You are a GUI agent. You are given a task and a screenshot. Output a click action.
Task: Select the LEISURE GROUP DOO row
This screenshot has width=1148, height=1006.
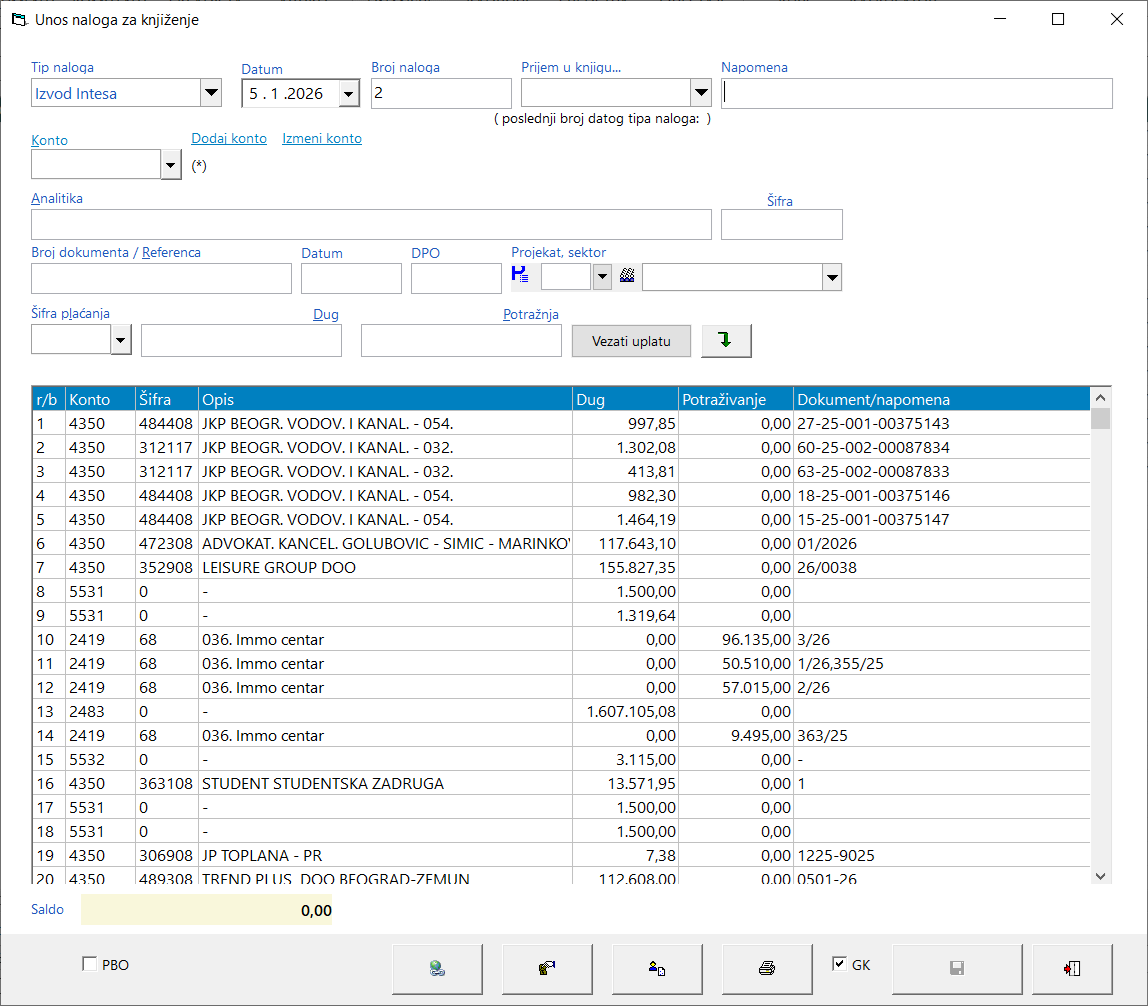click(561, 567)
